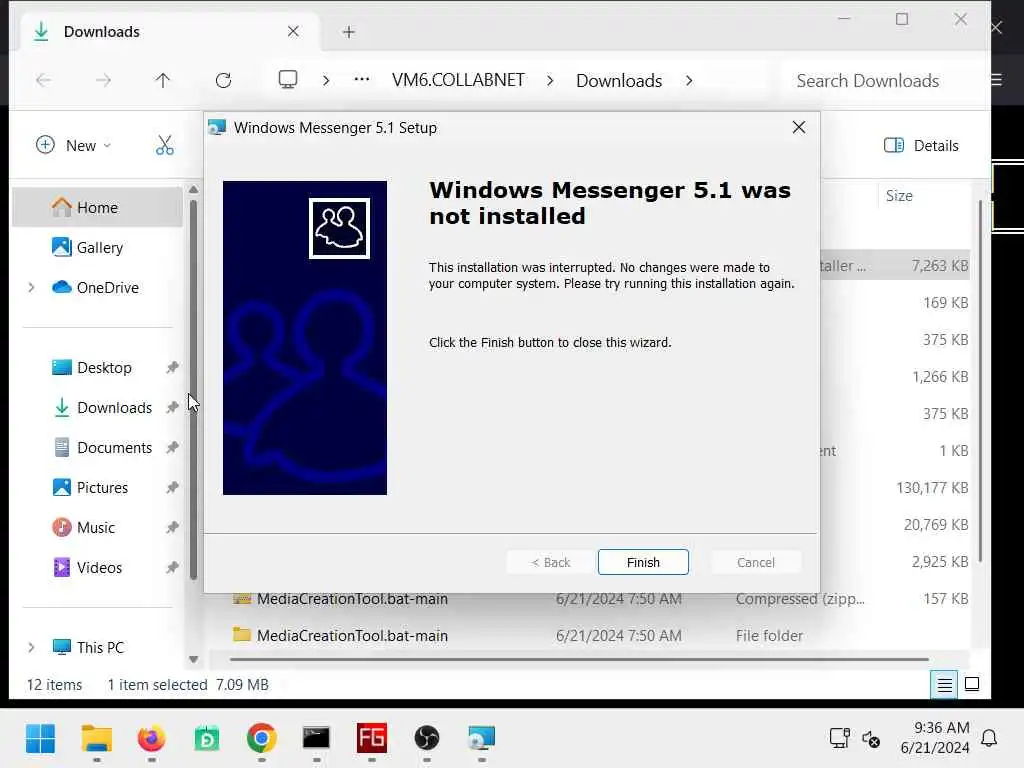Open the terminal window from taskbar
Image resolution: width=1024 pixels, height=768 pixels.
point(316,739)
